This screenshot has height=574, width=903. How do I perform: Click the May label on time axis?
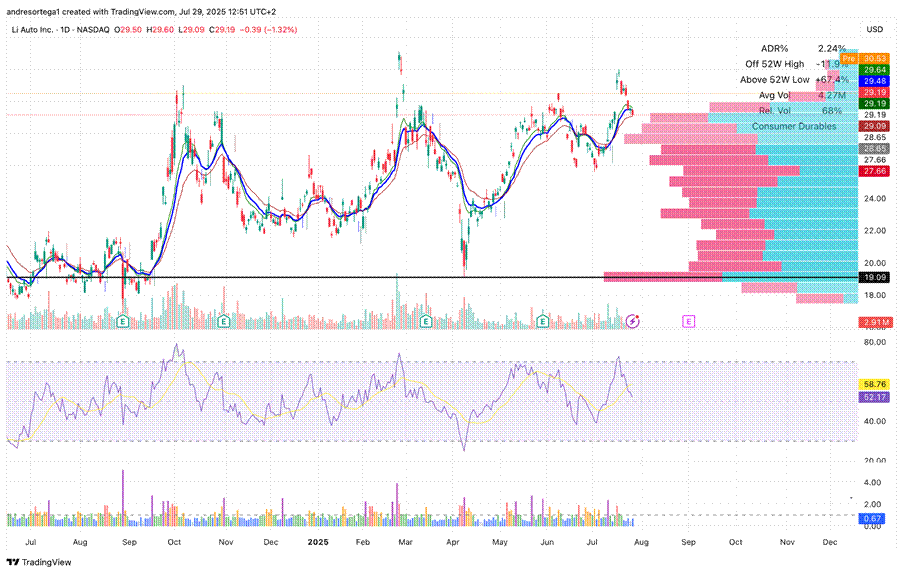pos(500,542)
